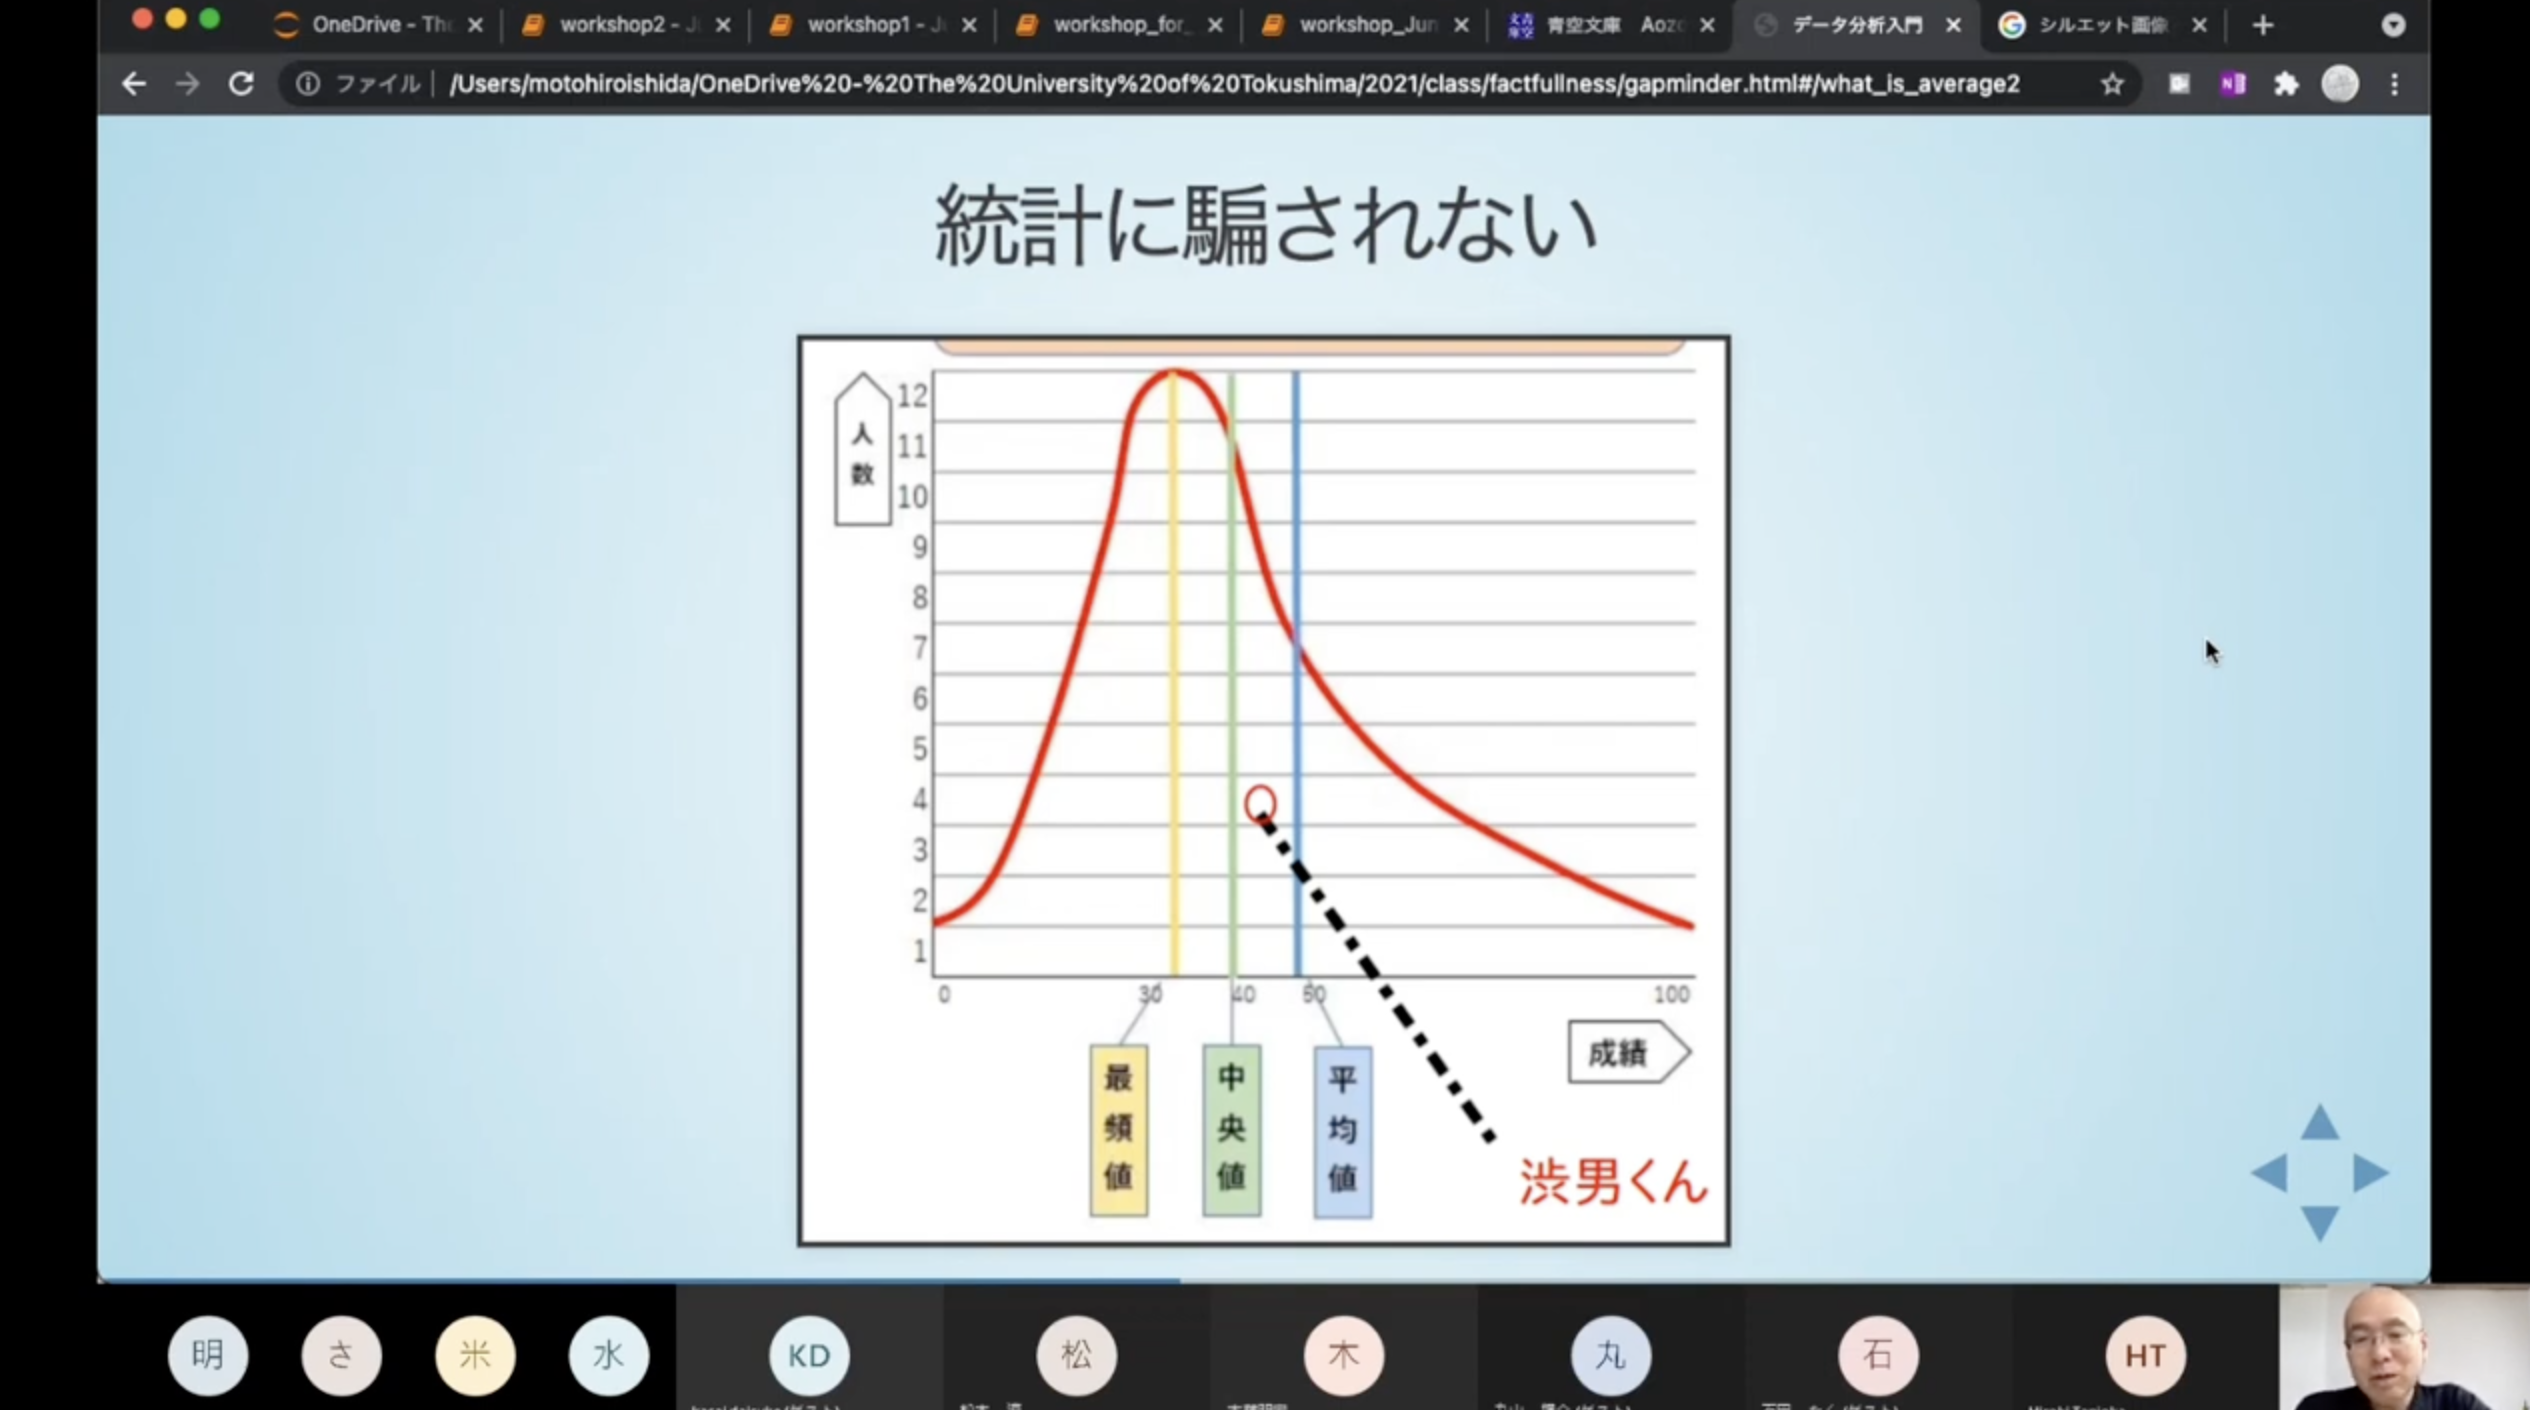This screenshot has width=2530, height=1410.
Task: Click the red circle marker on chart
Action: (x=1260, y=803)
